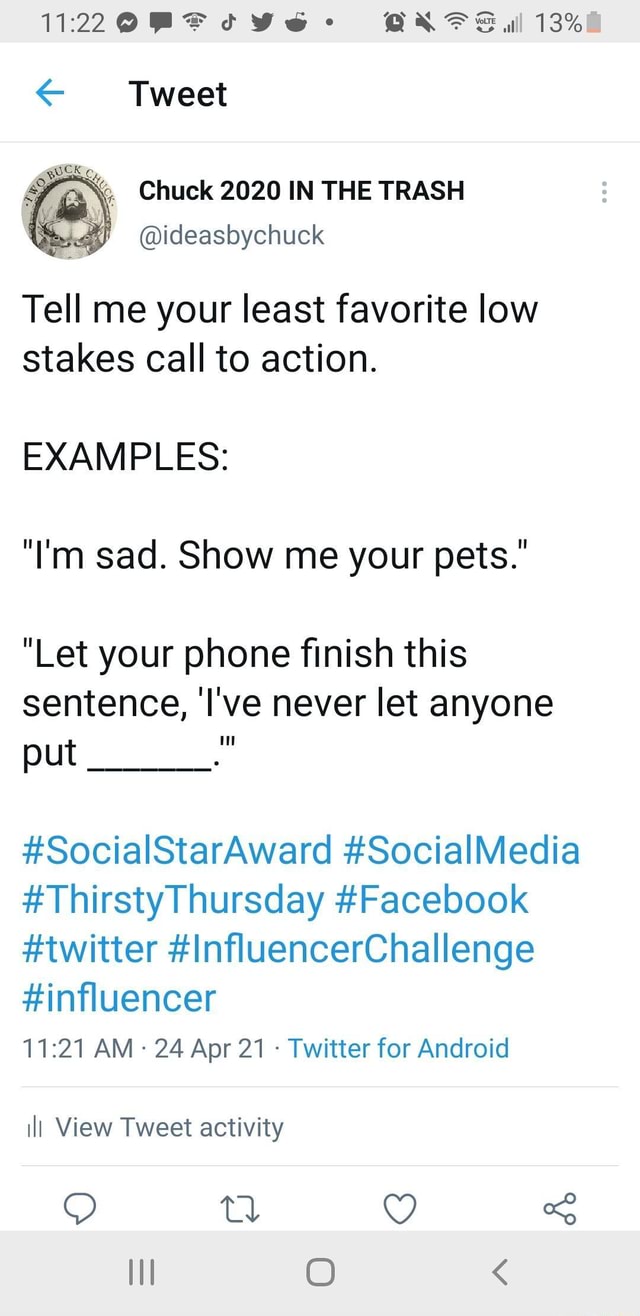Viewport: 640px width, 1316px height.
Task: Open recent apps from the navigation bar
Action: [141, 1272]
